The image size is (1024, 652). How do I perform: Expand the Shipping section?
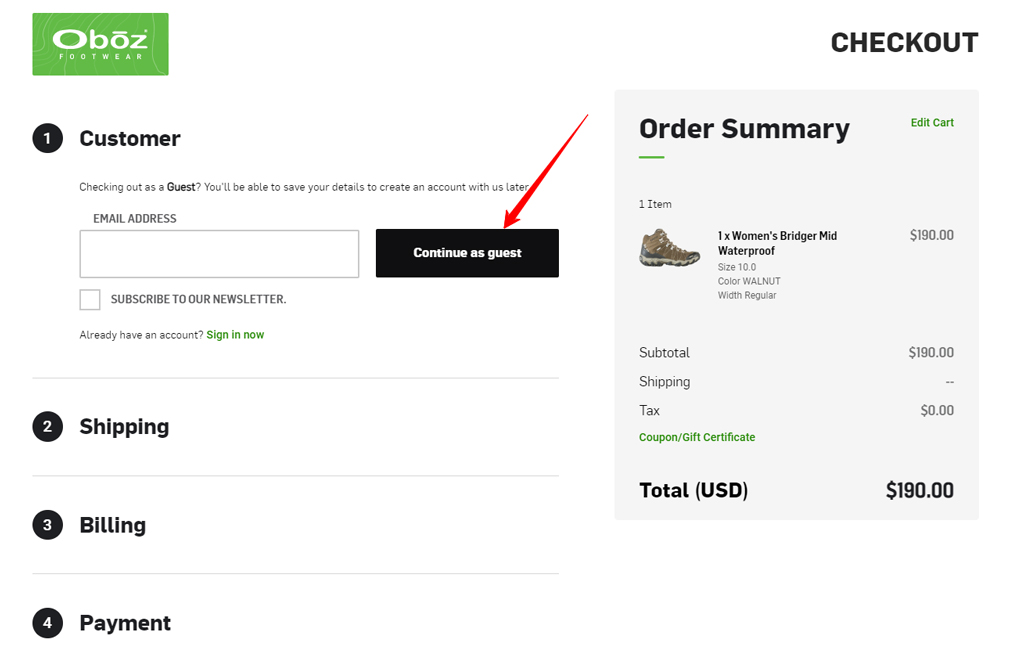pyautogui.click(x=124, y=426)
